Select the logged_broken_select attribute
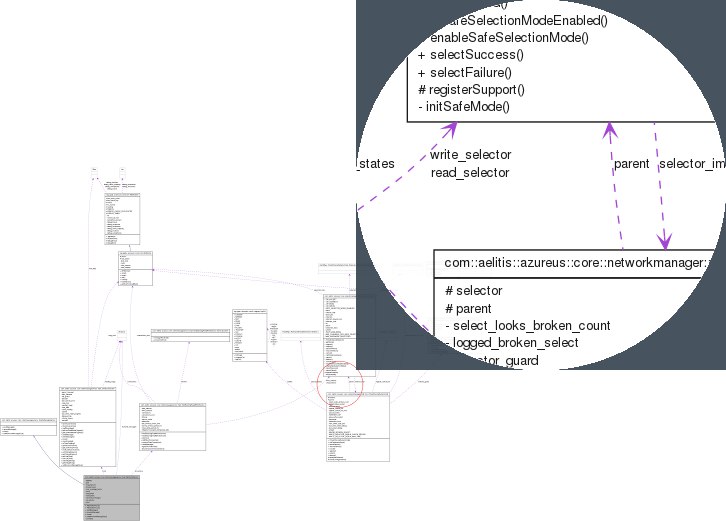The image size is (726, 521). (x=512, y=343)
